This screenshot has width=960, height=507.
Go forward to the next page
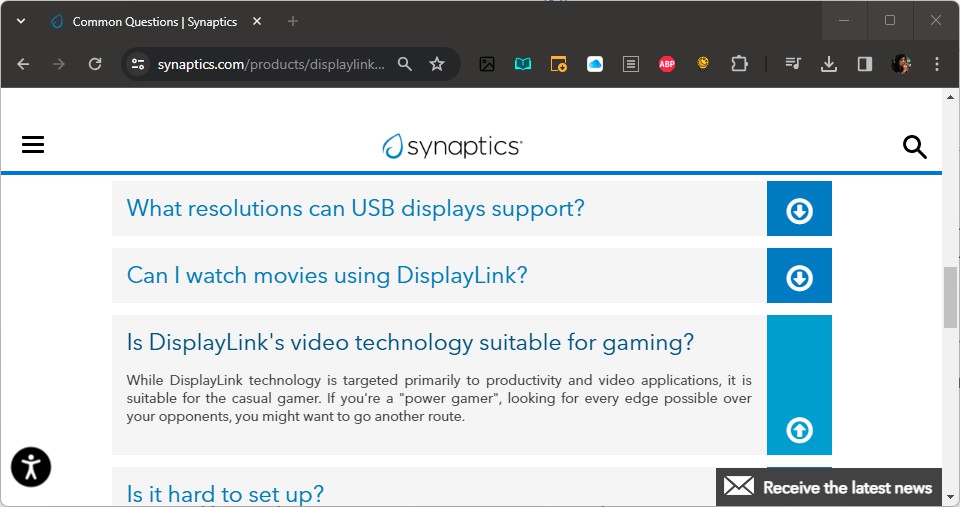[x=59, y=64]
